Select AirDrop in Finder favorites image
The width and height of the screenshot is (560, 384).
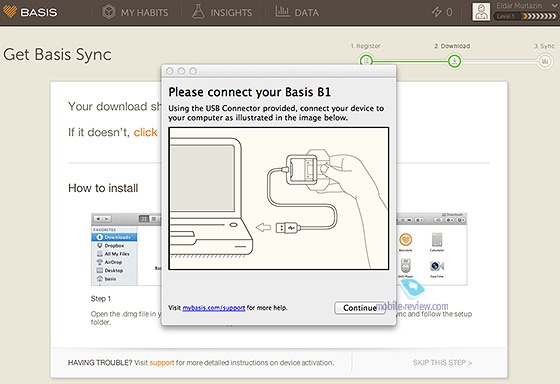110,262
